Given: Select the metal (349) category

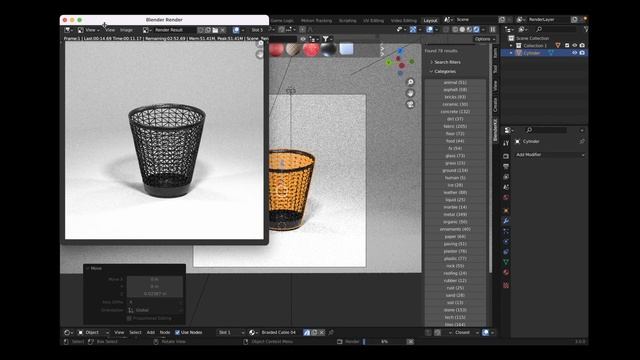Looking at the screenshot, I should click(x=455, y=214).
